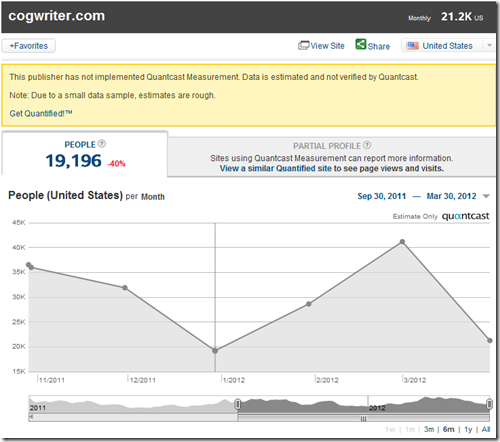Select the 1y time range
This screenshot has width=500, height=442.
[x=468, y=429]
